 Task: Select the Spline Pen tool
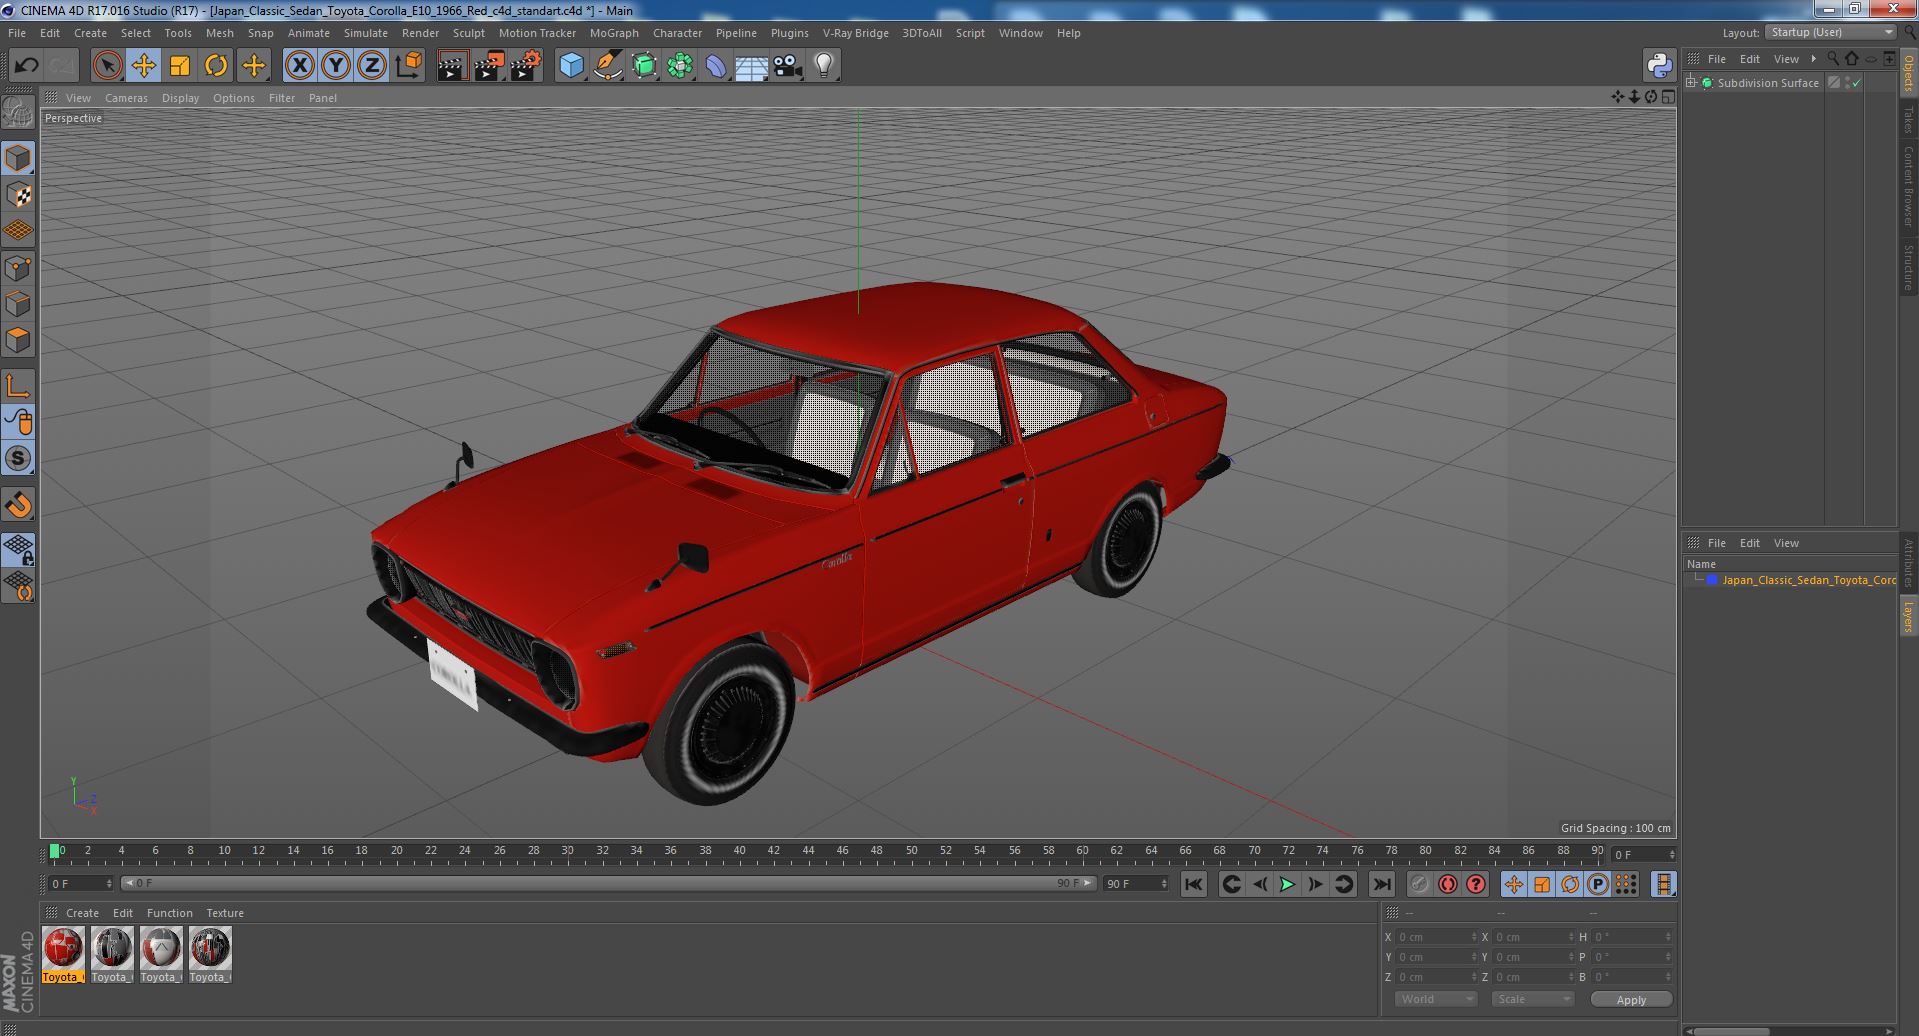tap(607, 66)
